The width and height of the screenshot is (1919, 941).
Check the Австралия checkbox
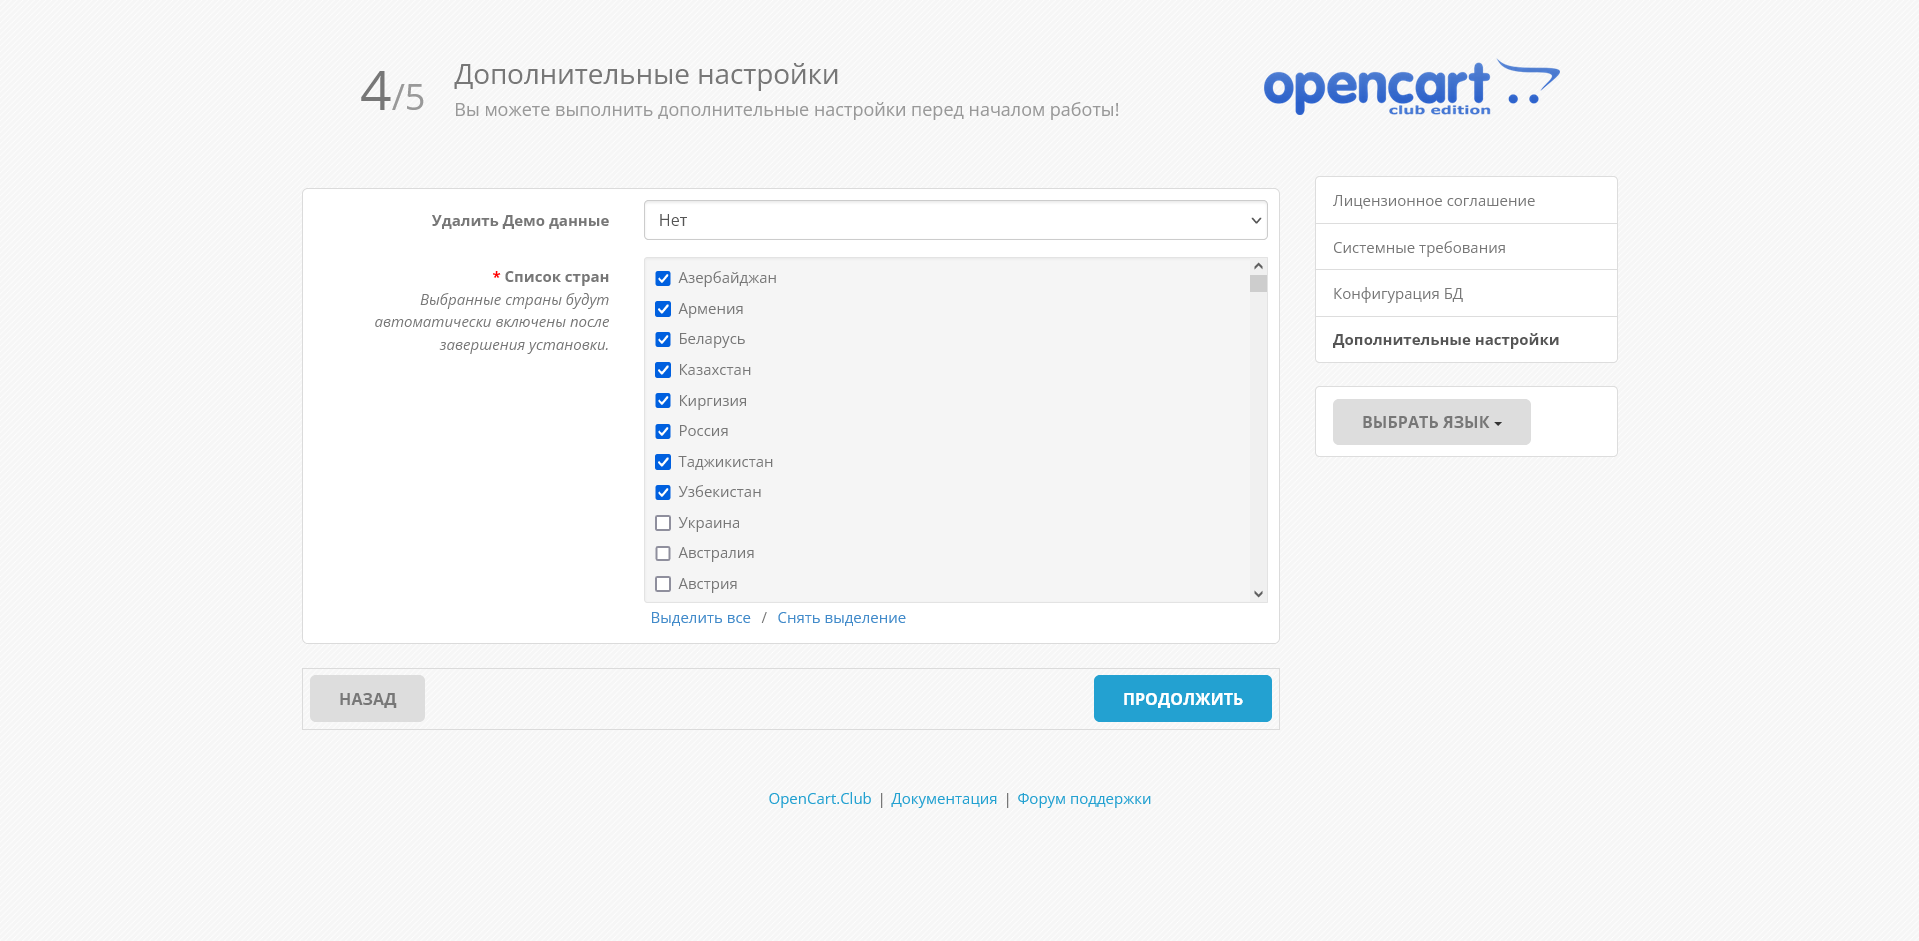pyautogui.click(x=663, y=552)
